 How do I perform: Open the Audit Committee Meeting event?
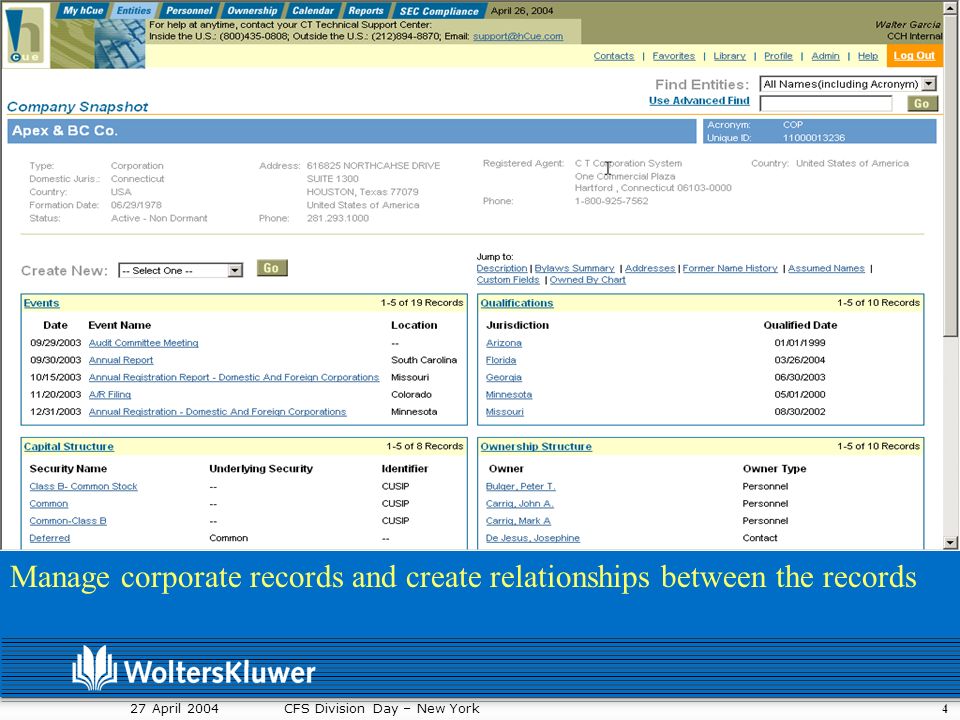[x=143, y=343]
